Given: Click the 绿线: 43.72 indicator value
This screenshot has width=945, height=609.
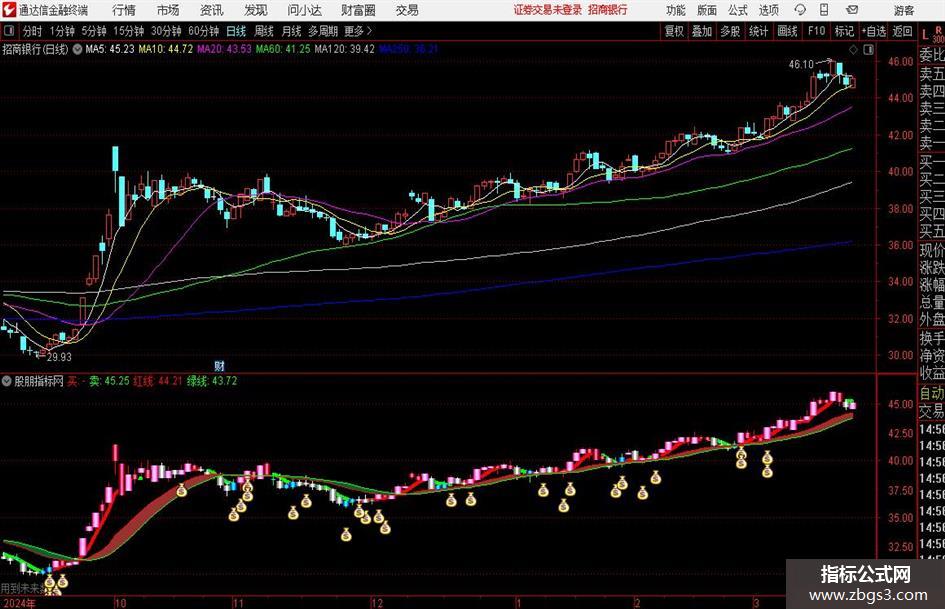Looking at the screenshot, I should click(x=212, y=381).
